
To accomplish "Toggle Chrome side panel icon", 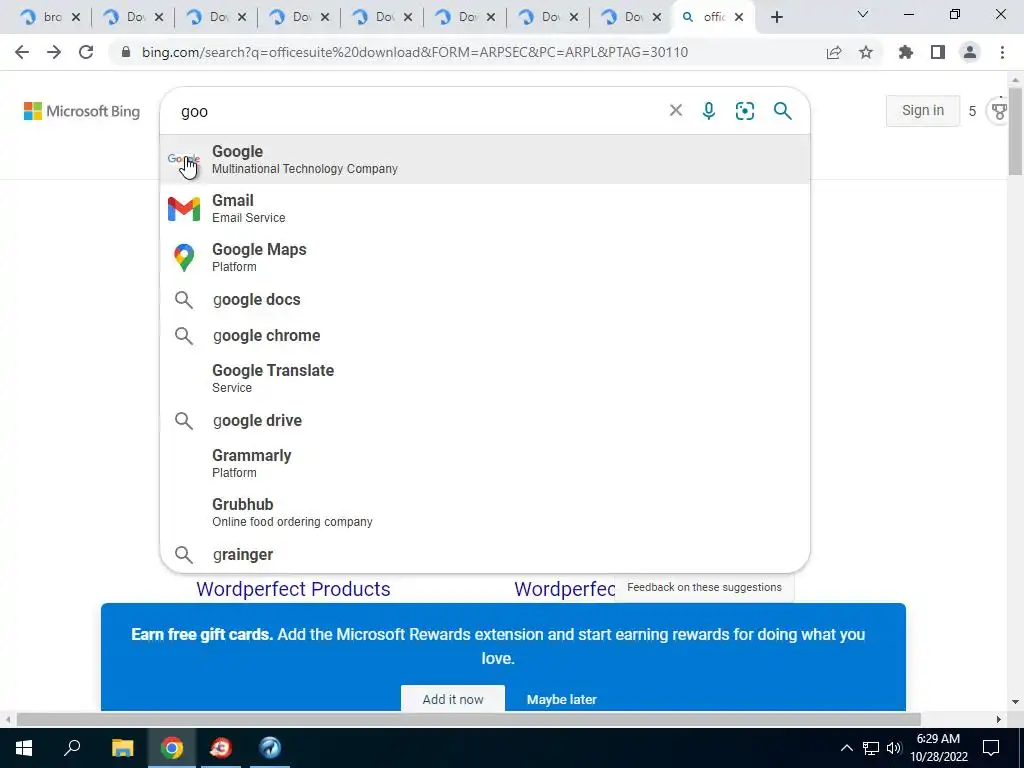I will tap(938, 52).
